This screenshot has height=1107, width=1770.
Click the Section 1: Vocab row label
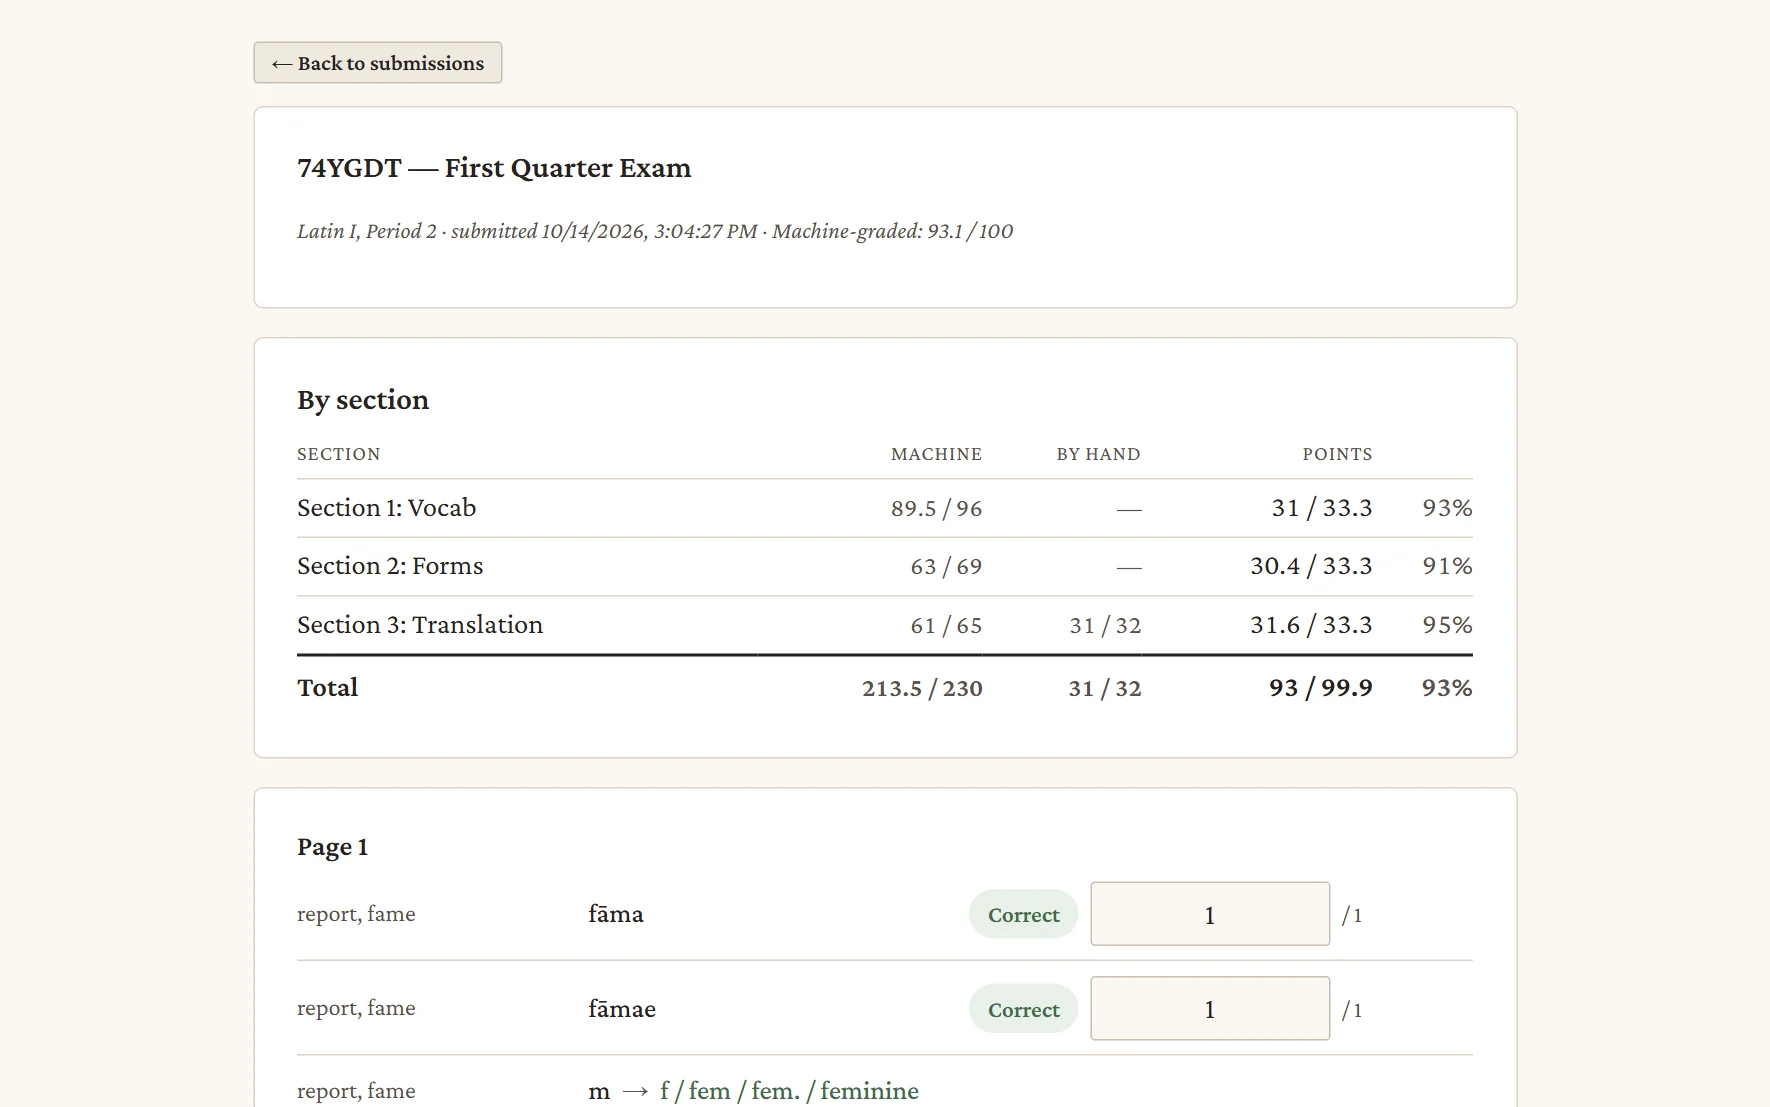click(x=386, y=508)
